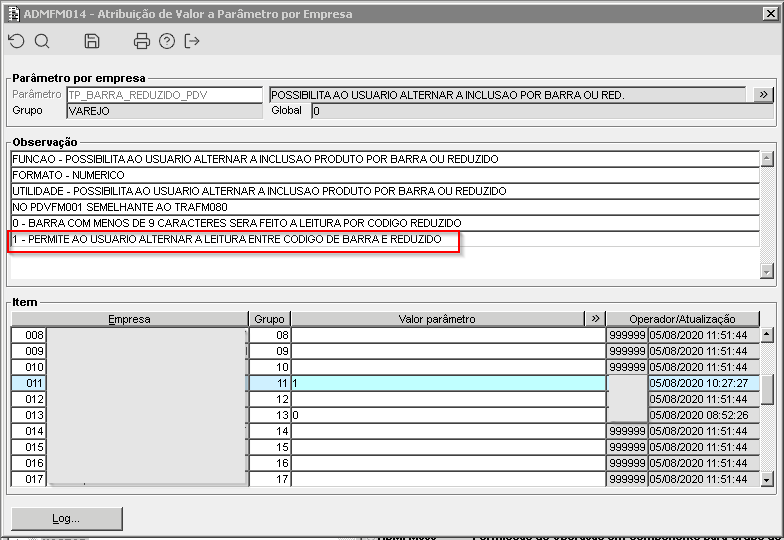Select line '0 - BARRA COM MENOS DE 9 CARACTERES'
Viewport: 784px width, 540px height.
pyautogui.click(x=385, y=223)
